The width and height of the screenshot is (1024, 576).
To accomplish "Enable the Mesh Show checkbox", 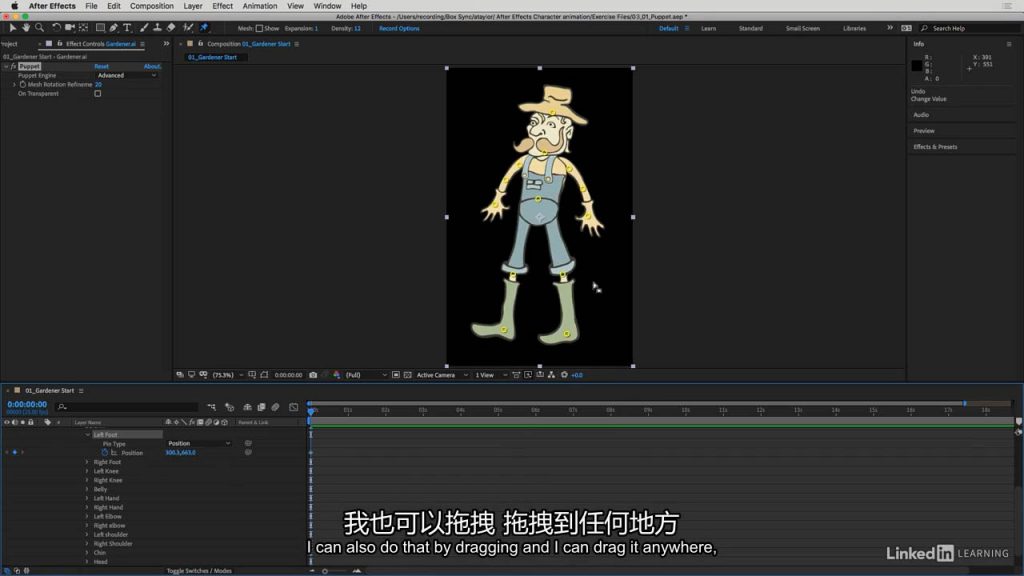I will (x=259, y=28).
